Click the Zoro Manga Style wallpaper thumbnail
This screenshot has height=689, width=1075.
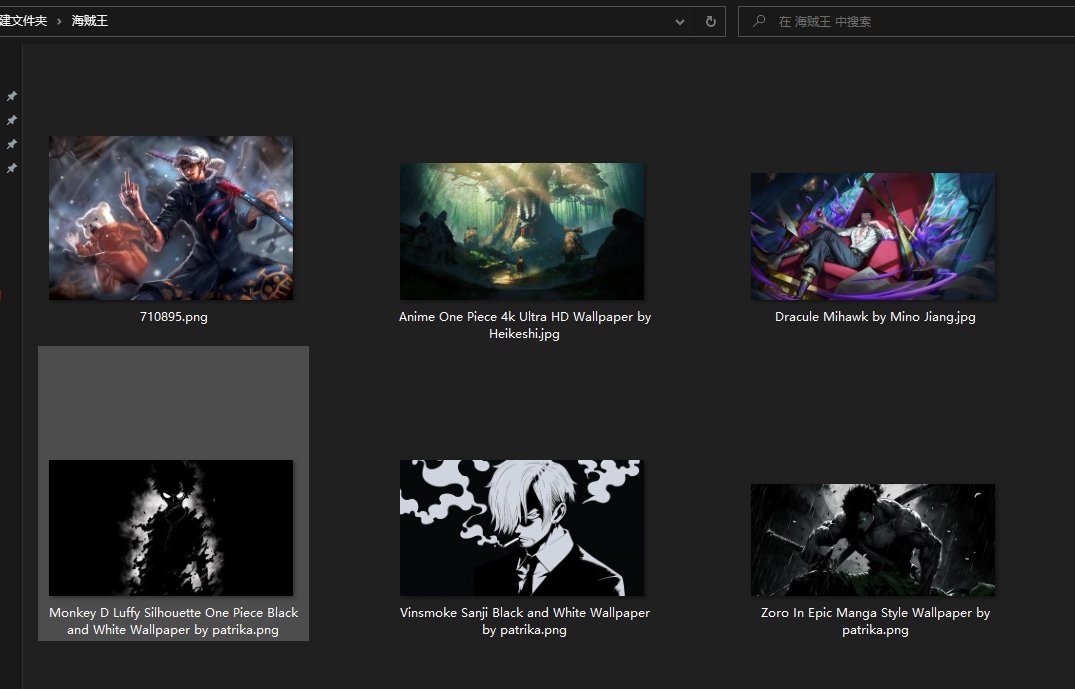[873, 540]
